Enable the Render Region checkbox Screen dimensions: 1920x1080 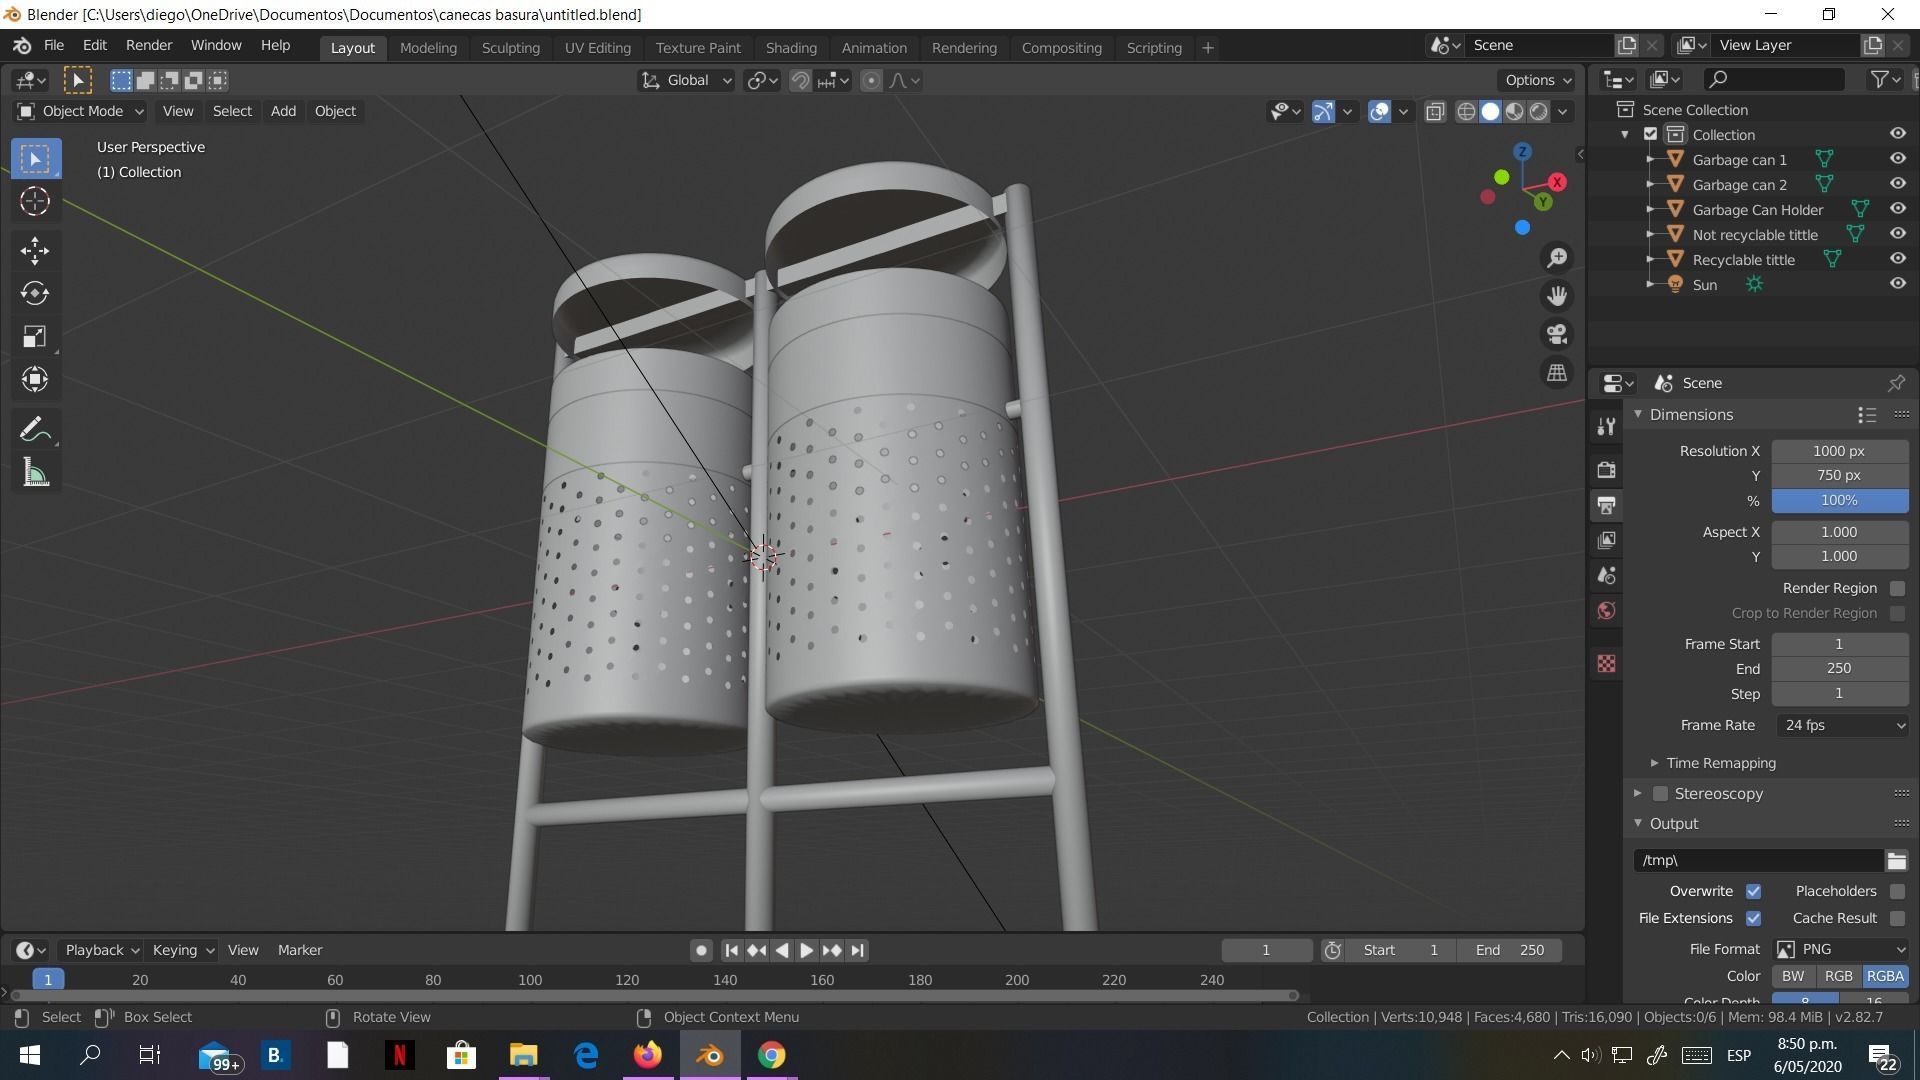point(1897,588)
